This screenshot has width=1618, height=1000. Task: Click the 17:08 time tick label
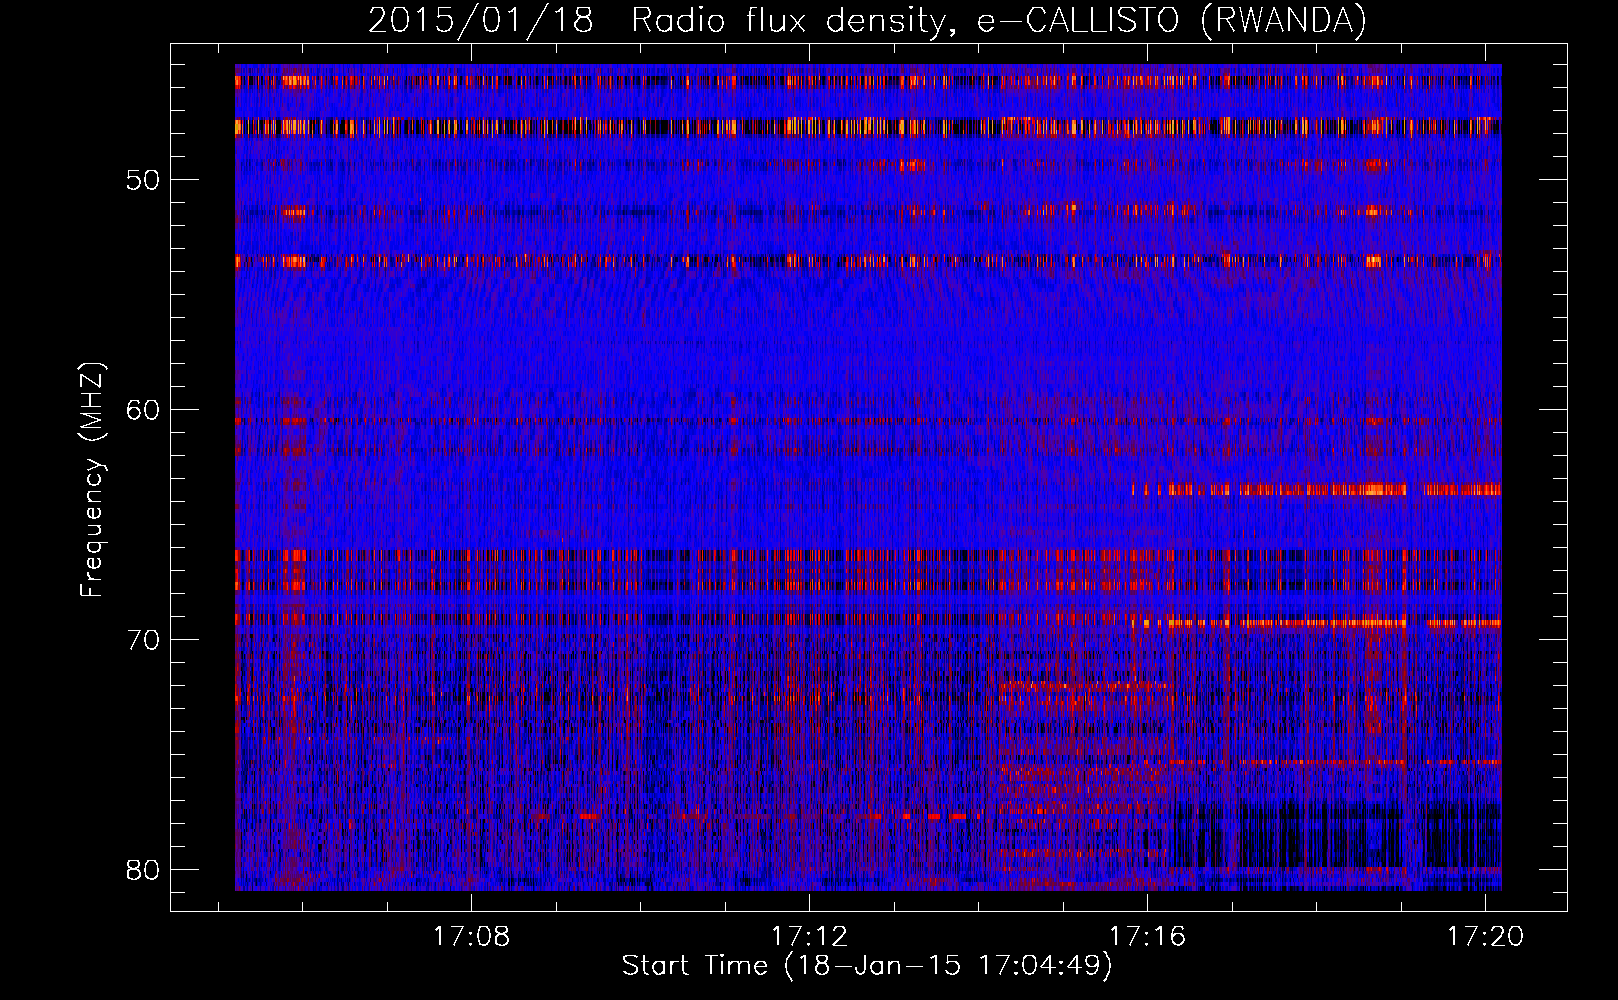tap(471, 936)
